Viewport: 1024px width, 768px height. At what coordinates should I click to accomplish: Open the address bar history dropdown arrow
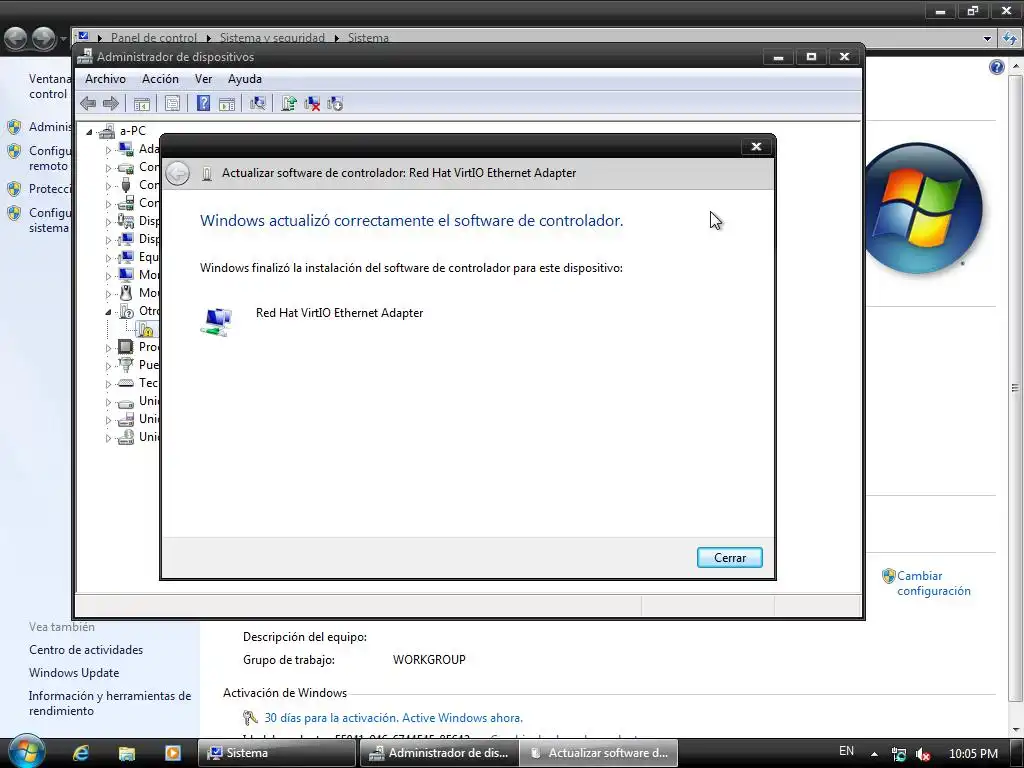coord(987,39)
